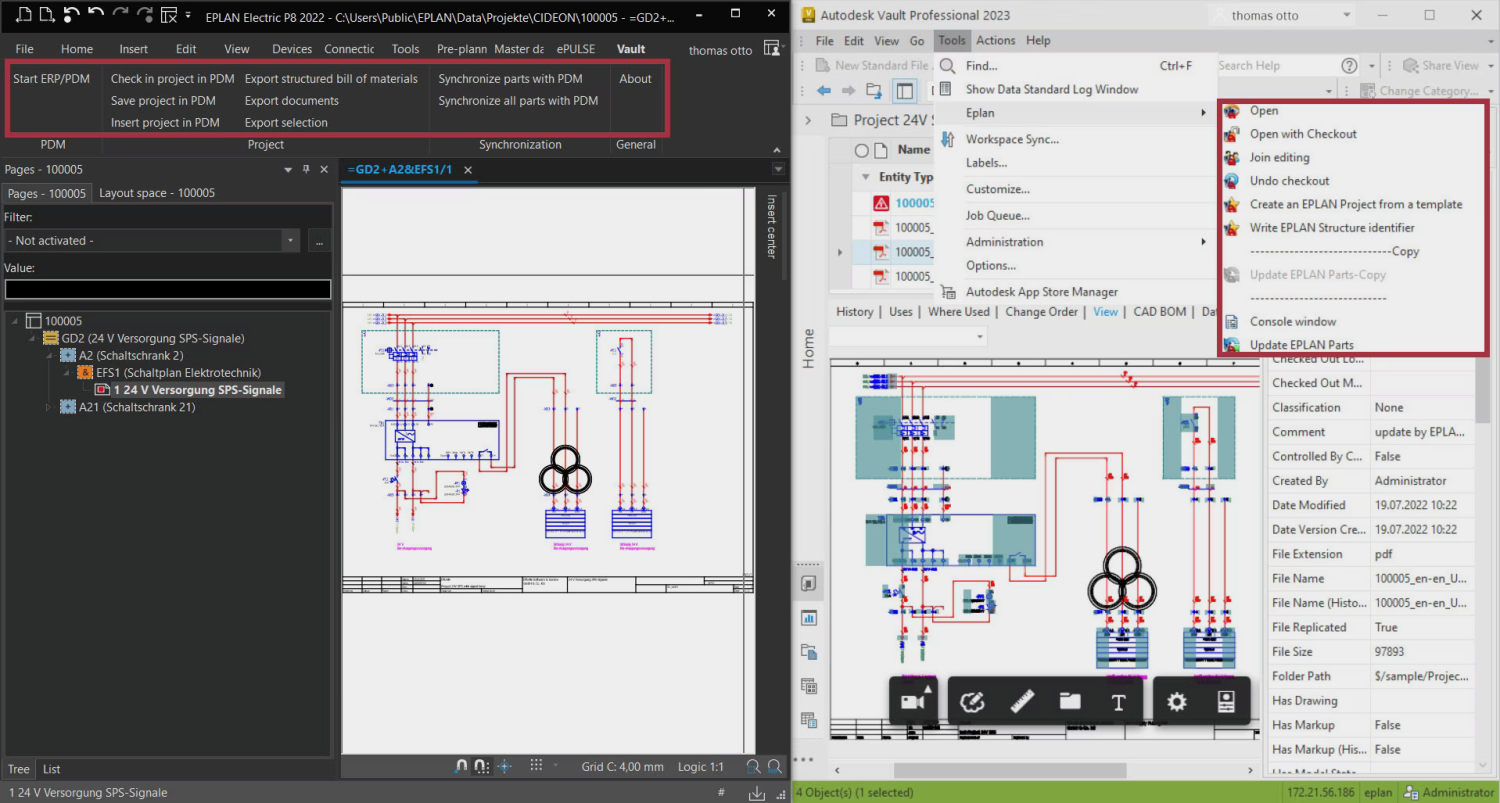This screenshot has width=1500, height=803.
Task: Open the Pages panel dropdown arrow
Action: (289, 169)
